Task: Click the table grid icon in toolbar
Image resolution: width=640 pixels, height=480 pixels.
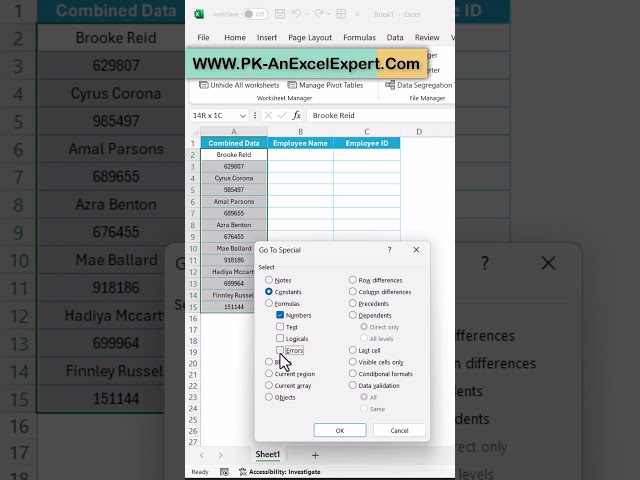Action: (x=341, y=14)
